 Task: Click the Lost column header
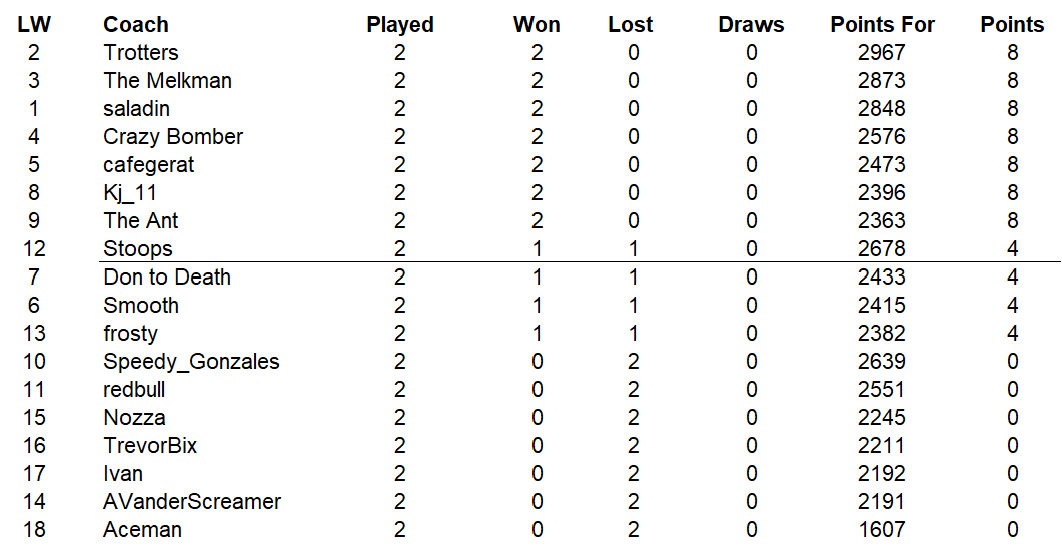tap(631, 25)
